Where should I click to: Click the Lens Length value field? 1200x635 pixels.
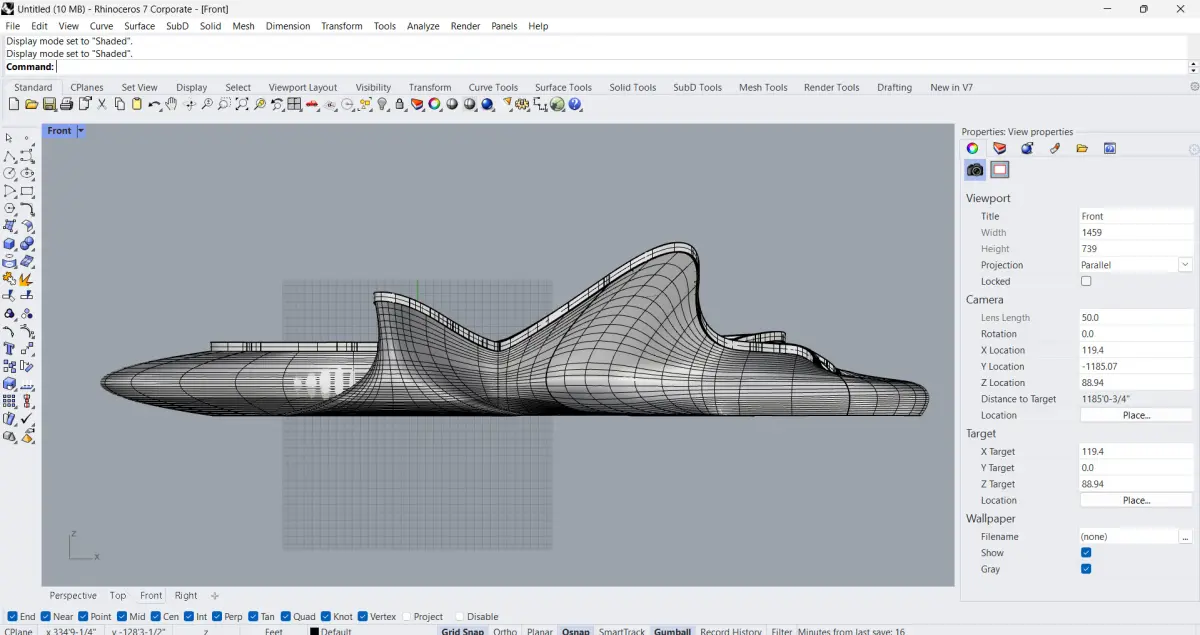1136,317
